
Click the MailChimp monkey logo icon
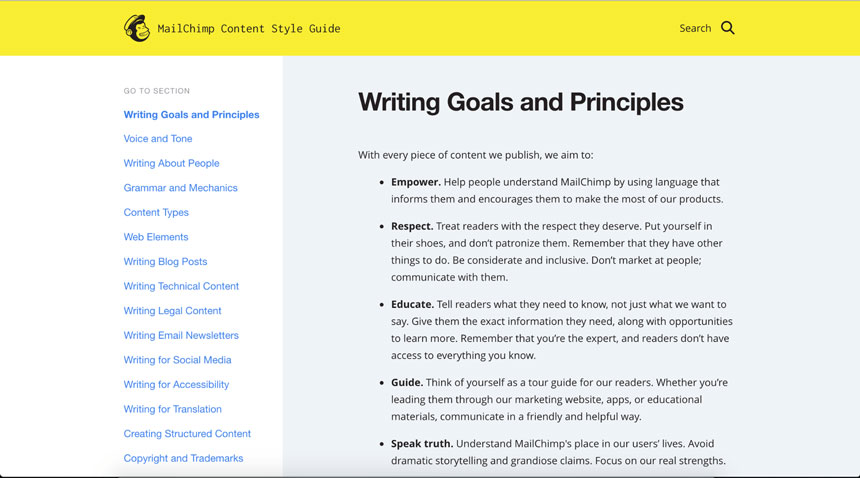click(x=137, y=28)
